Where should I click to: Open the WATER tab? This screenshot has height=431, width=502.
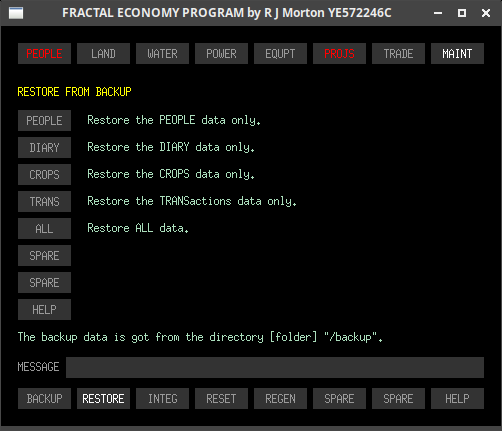(162, 53)
